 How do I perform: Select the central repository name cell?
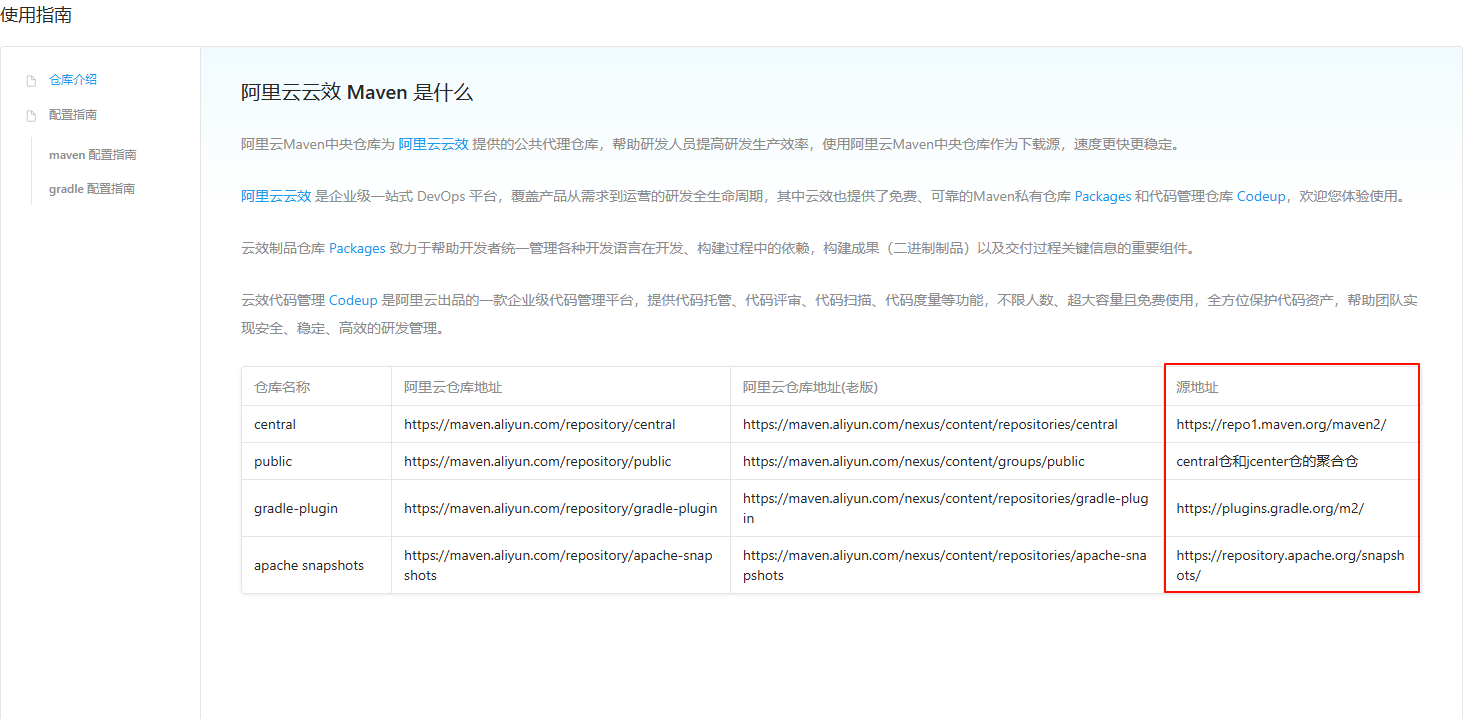(x=274, y=423)
